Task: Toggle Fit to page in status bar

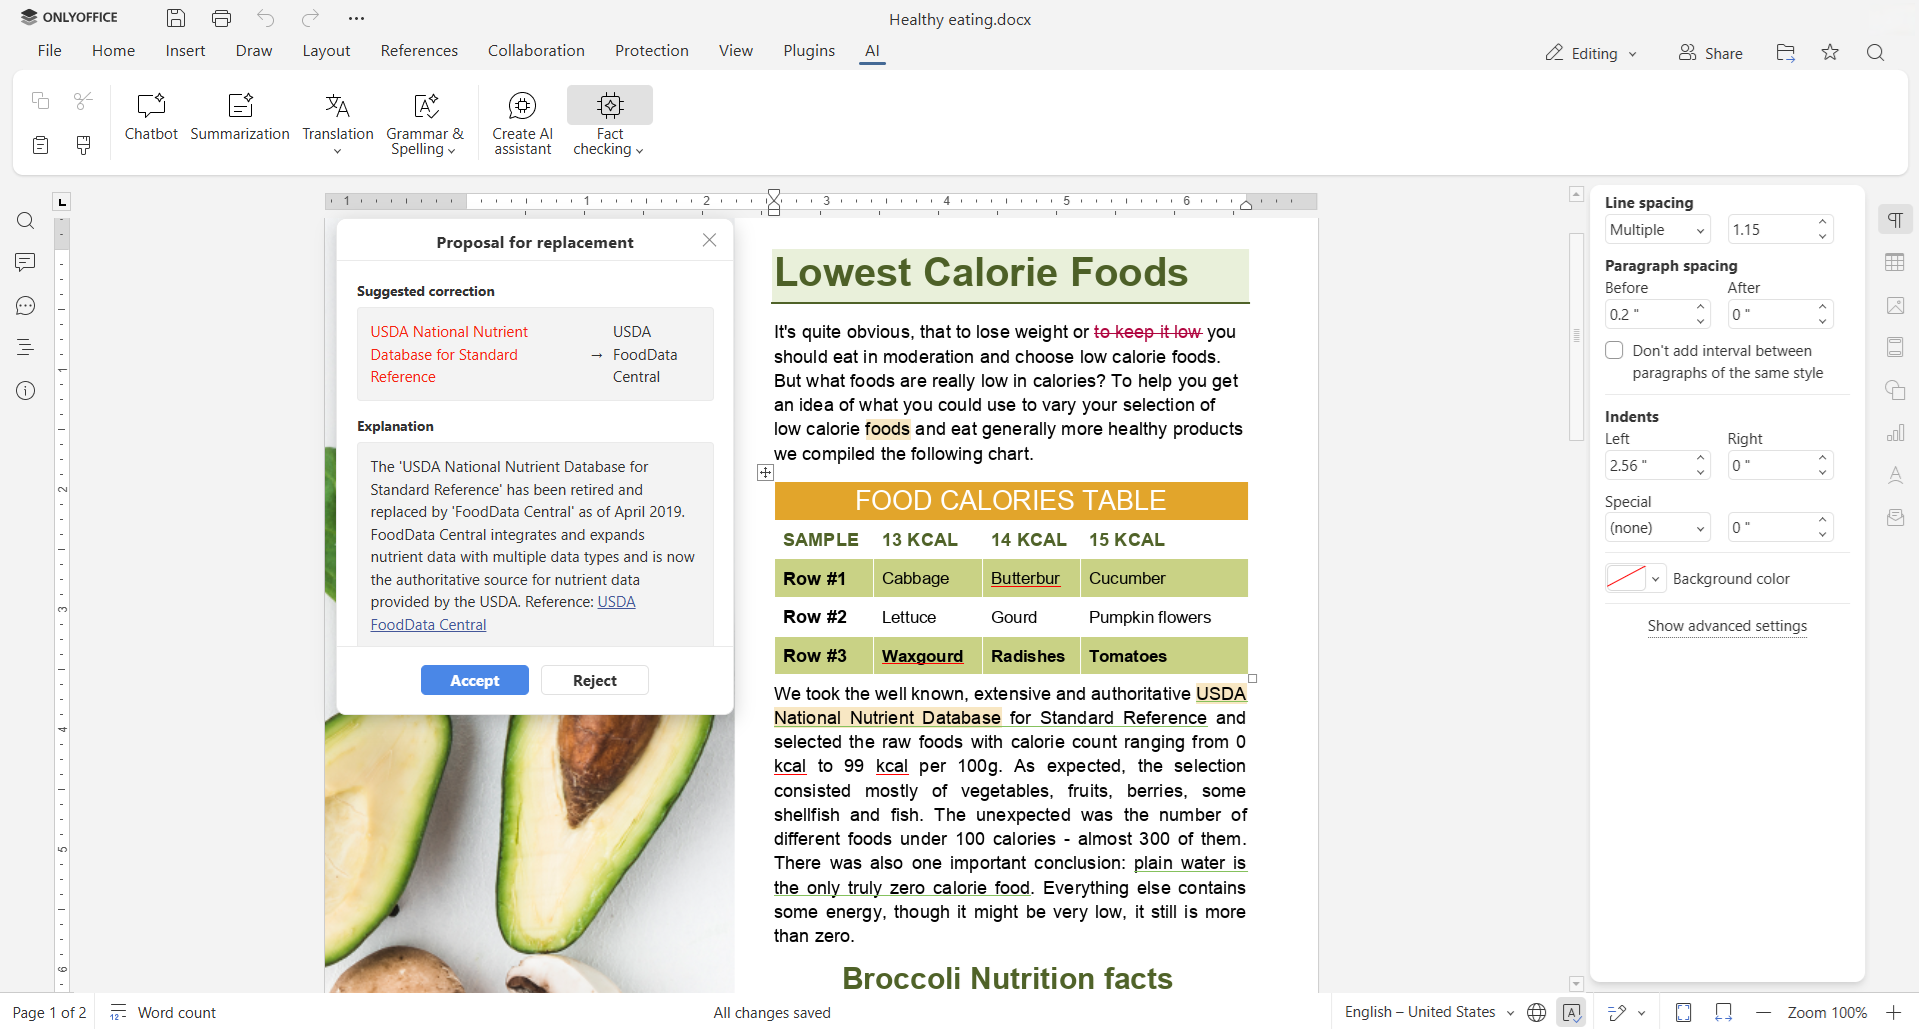Action: 1684,1013
